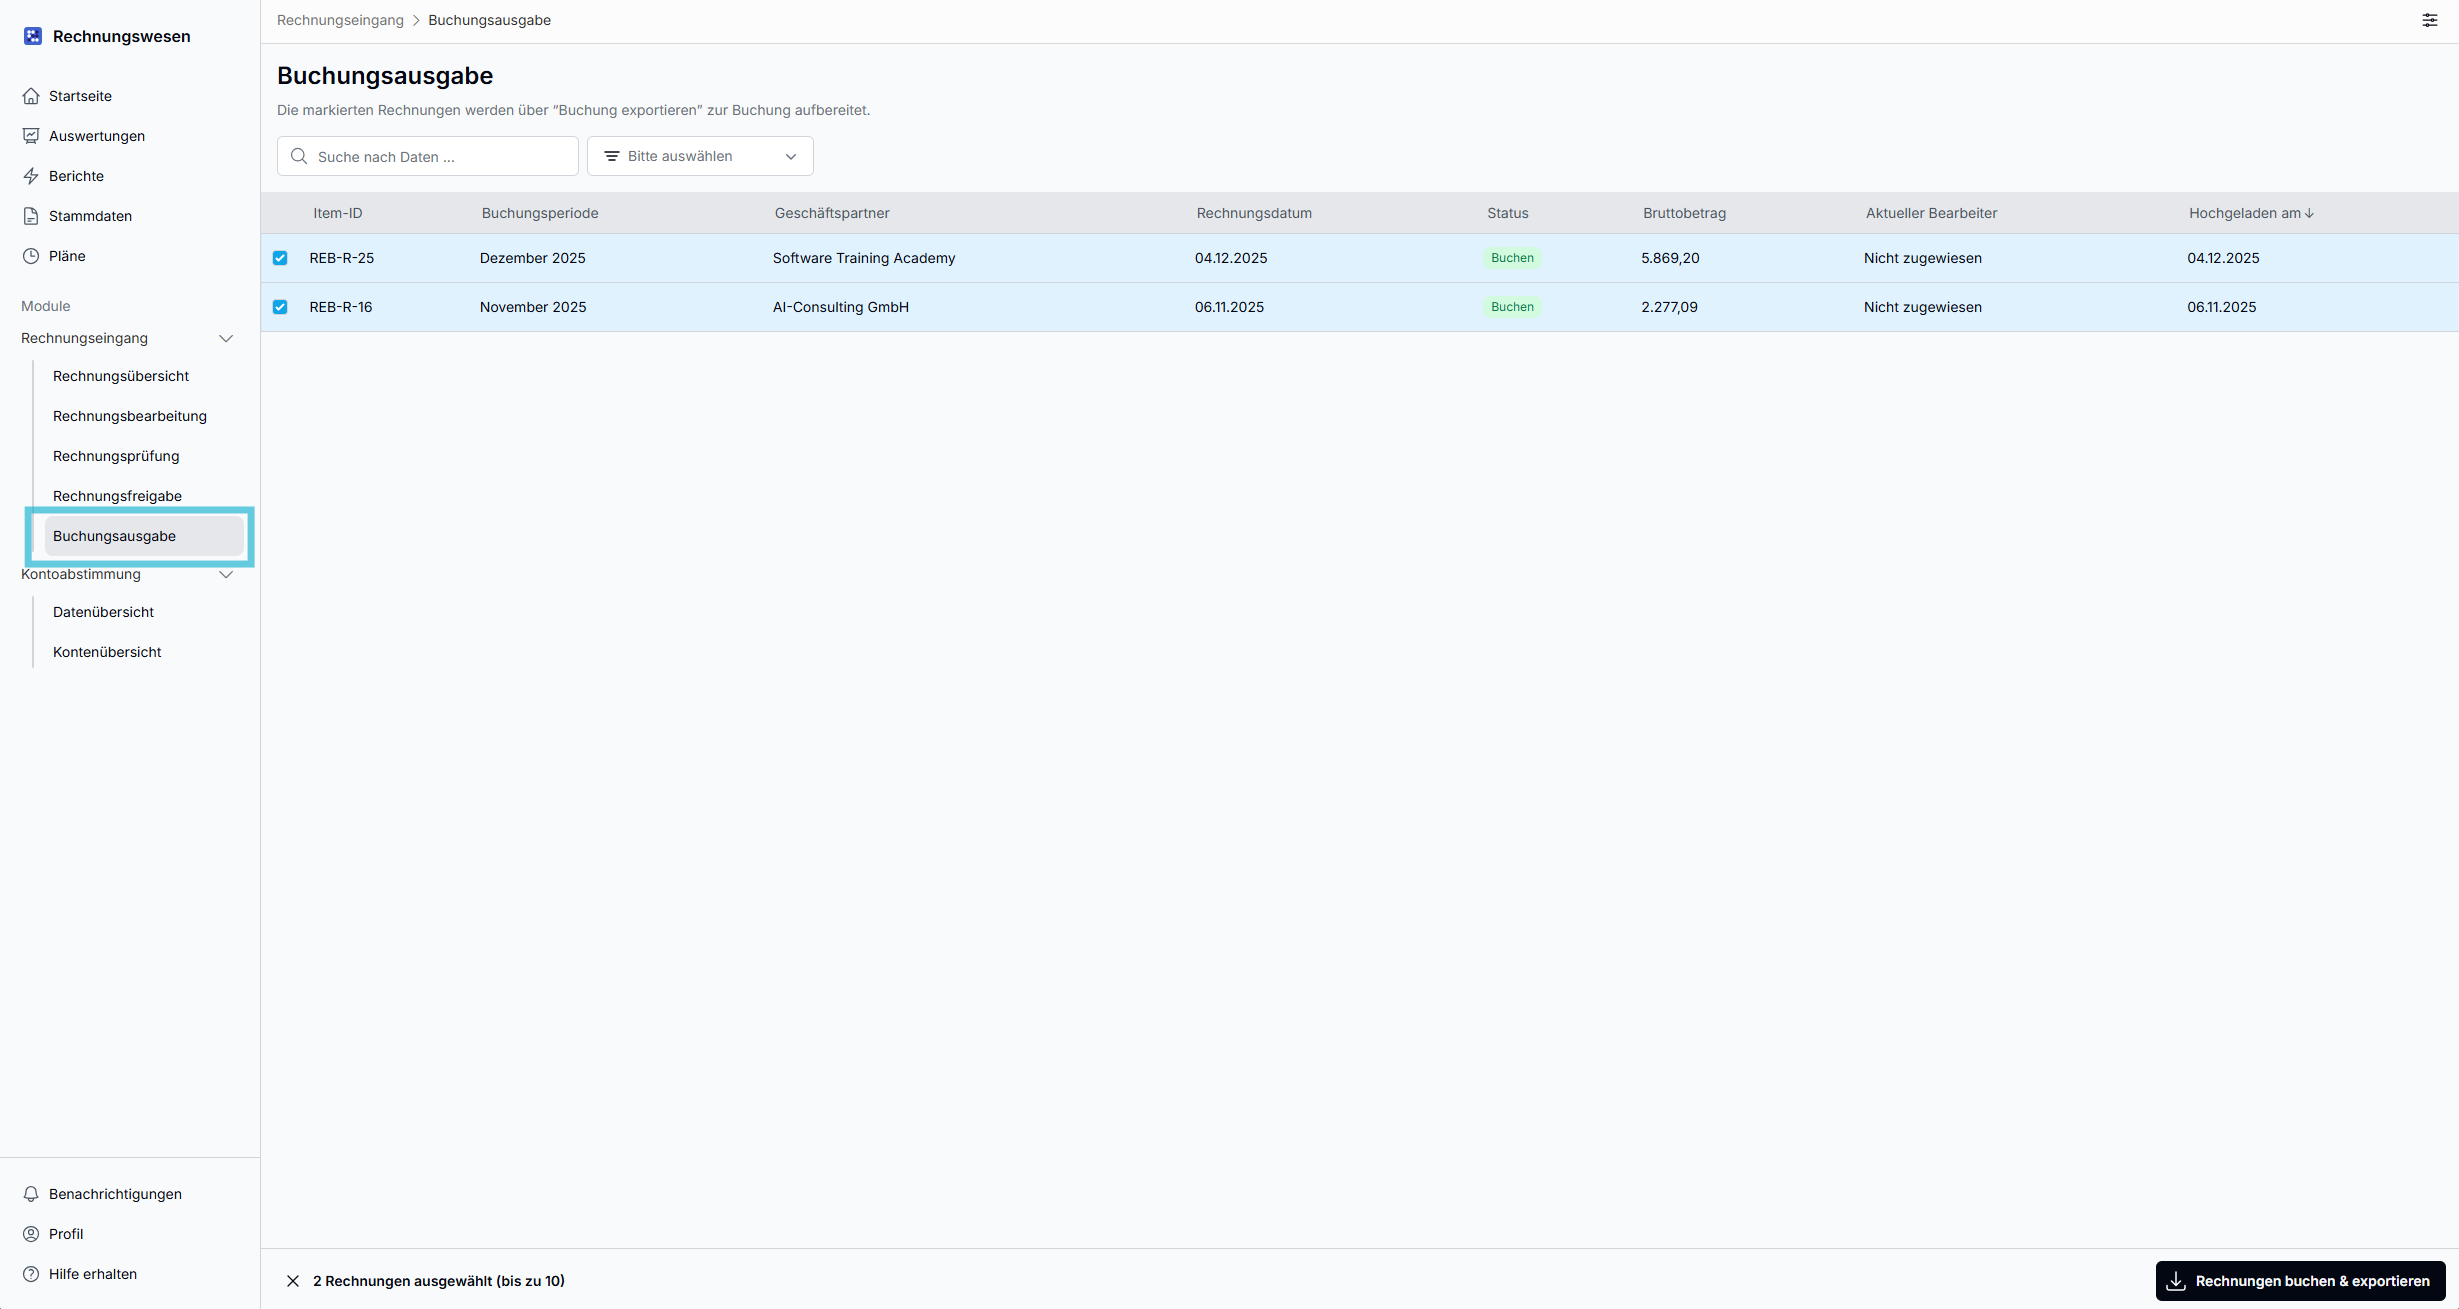This screenshot has height=1309, width=2459.
Task: Collapse the Kontoabstimmung section chevron
Action: (x=226, y=574)
